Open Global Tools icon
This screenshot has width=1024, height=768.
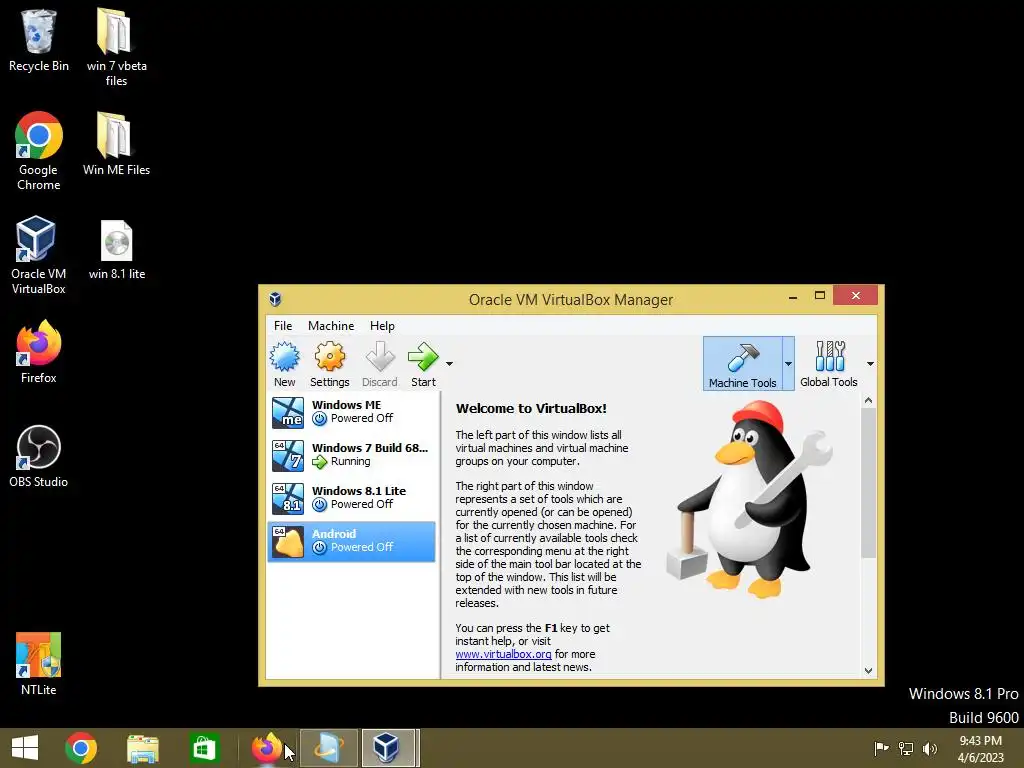coord(829,364)
